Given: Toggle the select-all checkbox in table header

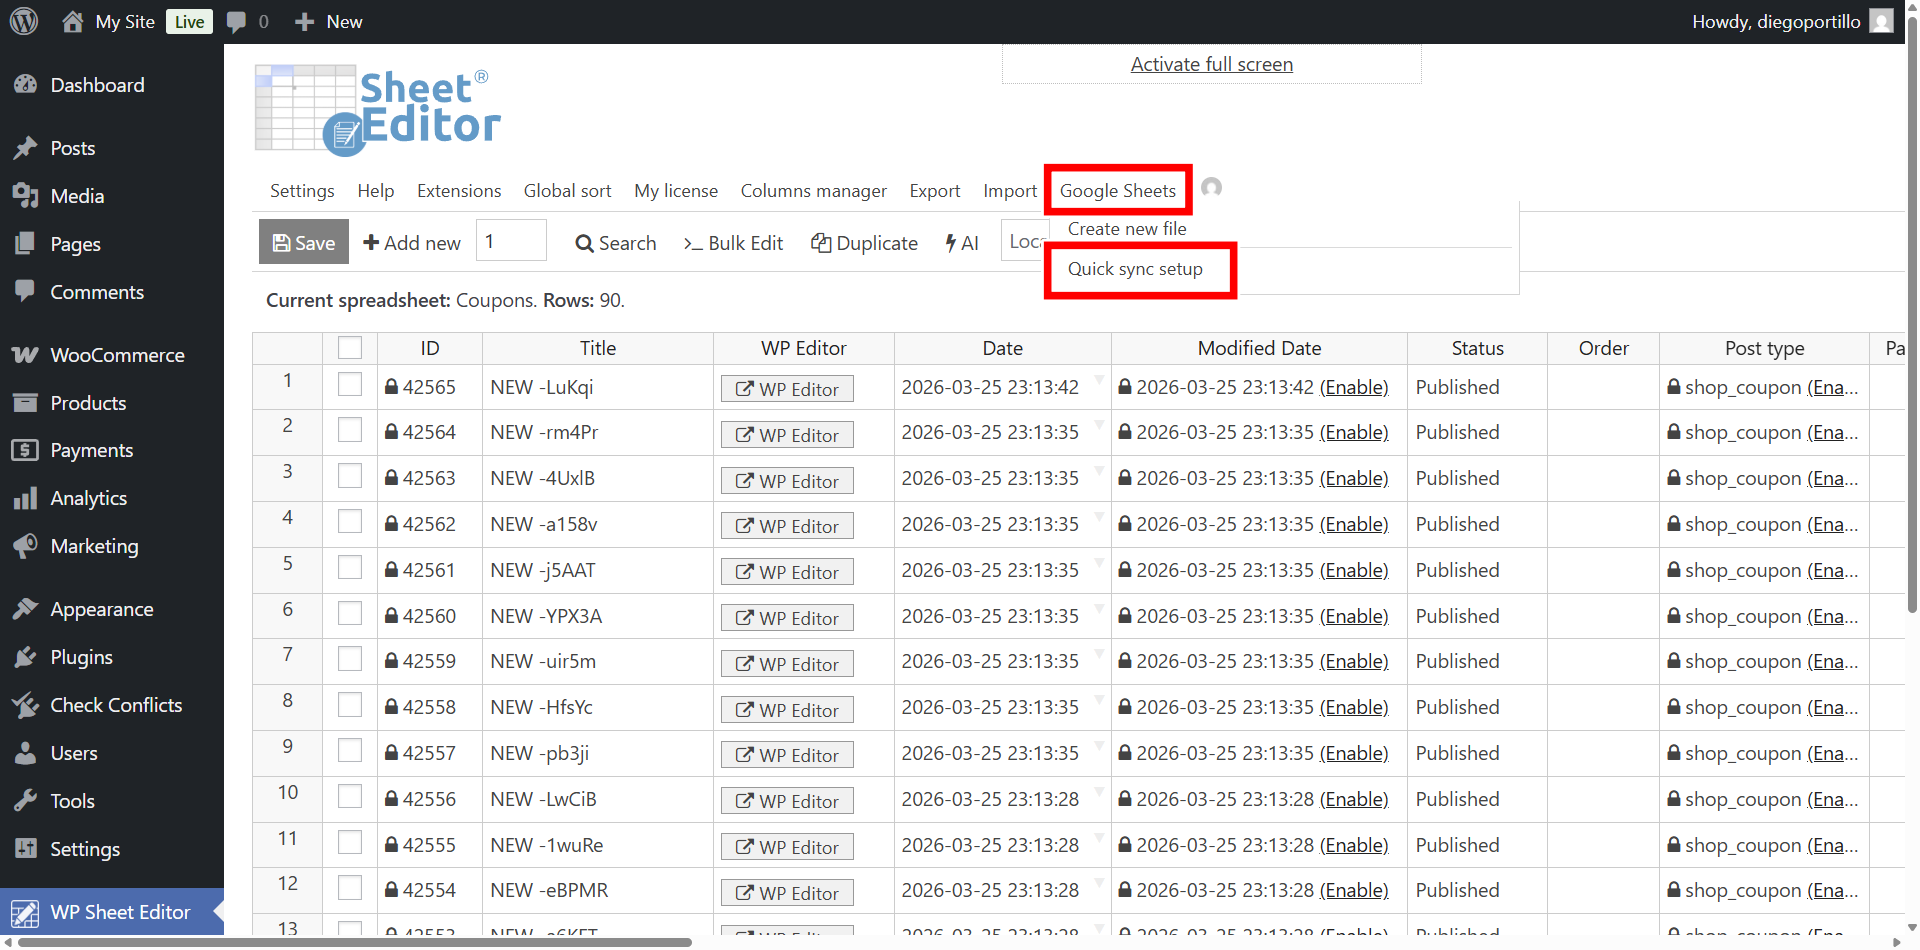Looking at the screenshot, I should pos(350,348).
